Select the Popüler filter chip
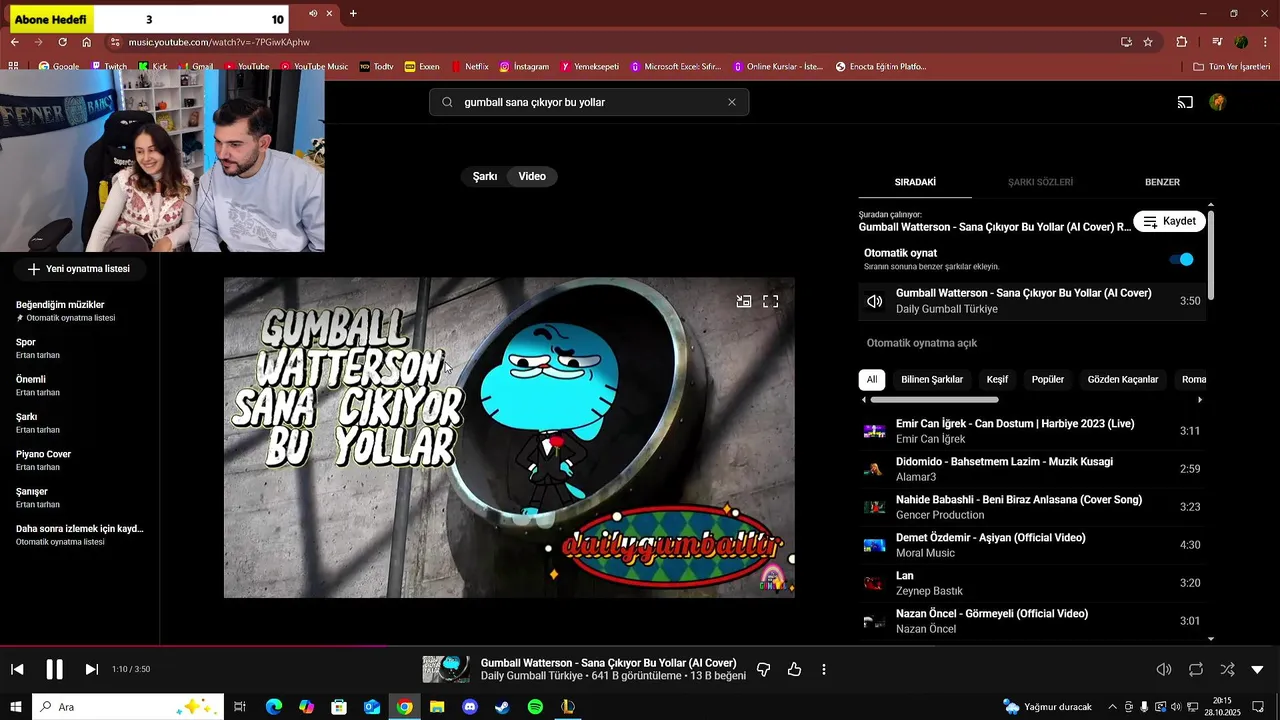1280x720 pixels. tap(1048, 379)
